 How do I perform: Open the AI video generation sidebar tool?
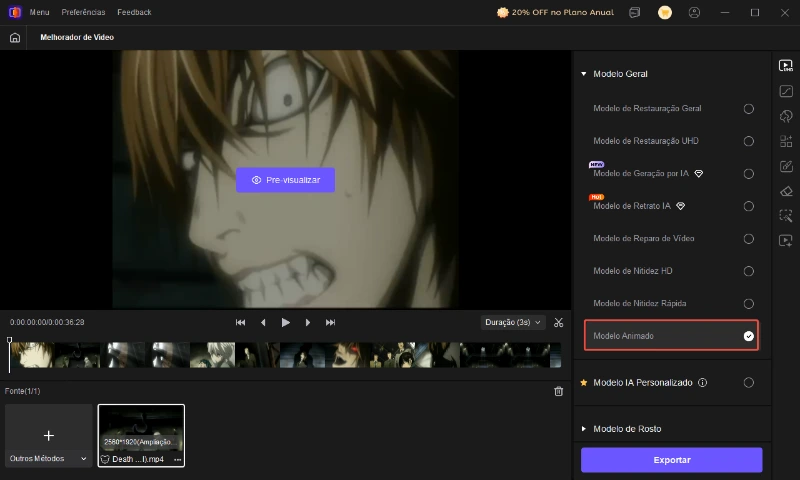coord(786,241)
